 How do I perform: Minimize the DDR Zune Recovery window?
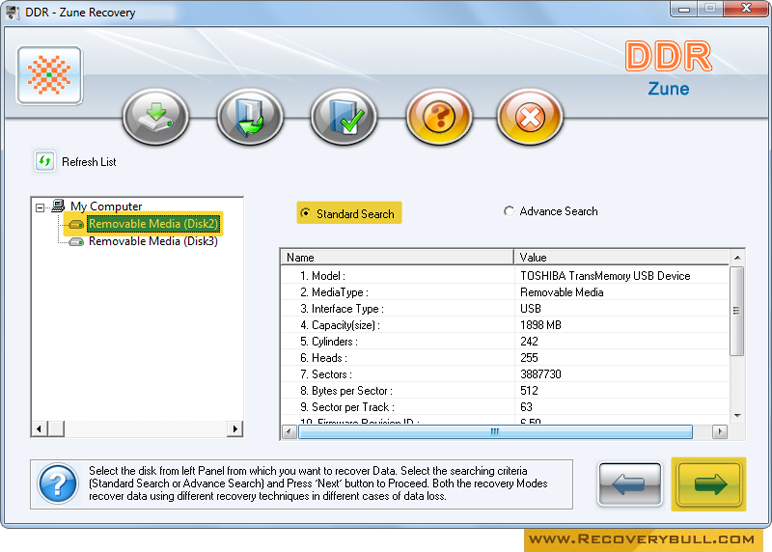pos(684,8)
